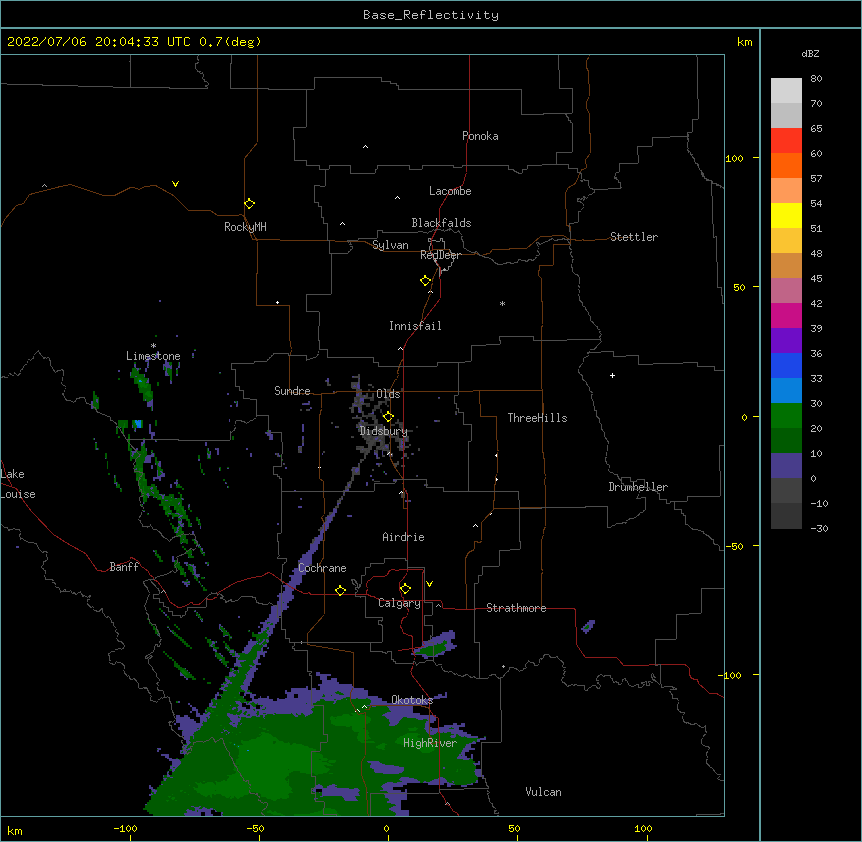Select the purple 10 dBZ legend swatch
The image size is (862, 842).
[x=786, y=466]
